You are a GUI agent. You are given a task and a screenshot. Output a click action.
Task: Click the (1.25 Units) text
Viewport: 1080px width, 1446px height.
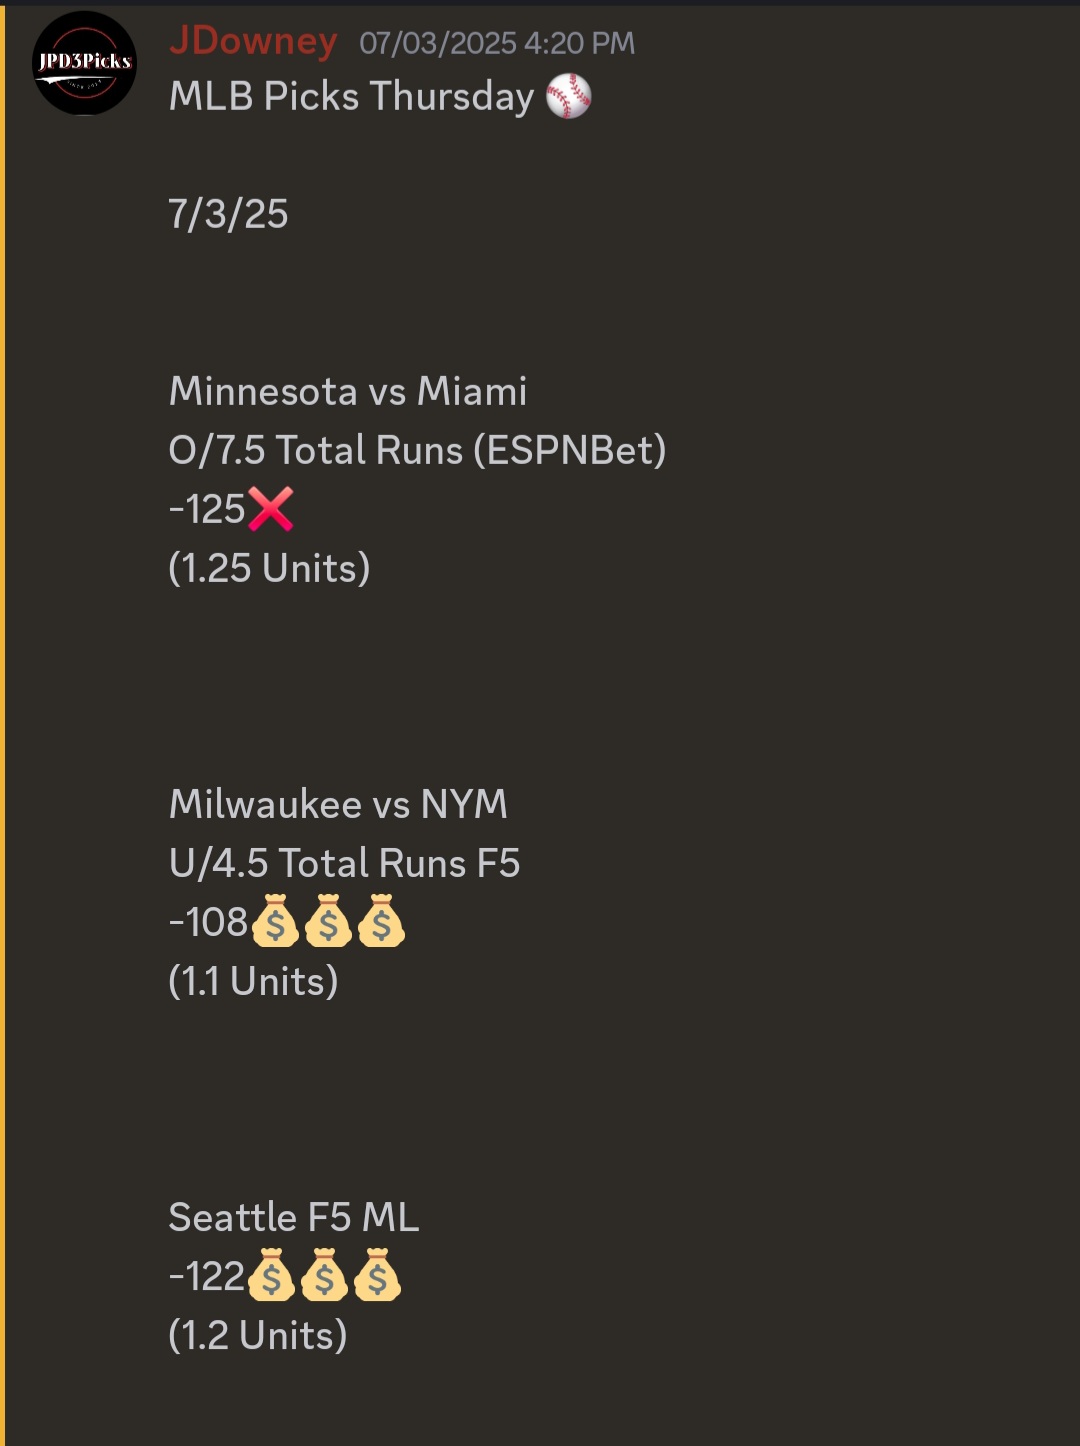coord(270,568)
